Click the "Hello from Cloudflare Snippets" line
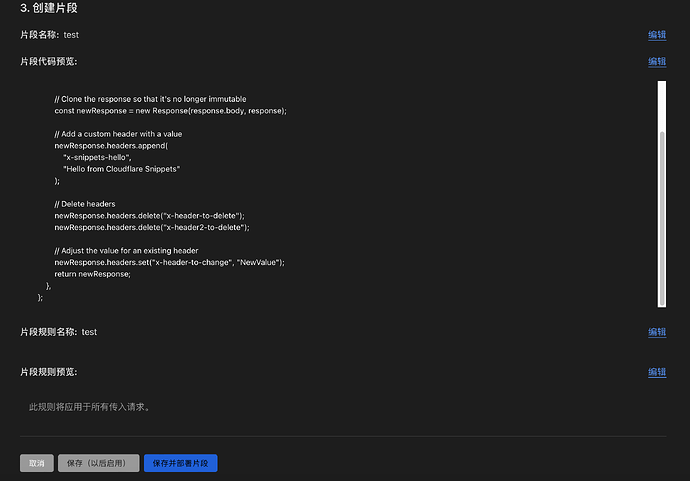This screenshot has width=690, height=481. click(x=121, y=169)
